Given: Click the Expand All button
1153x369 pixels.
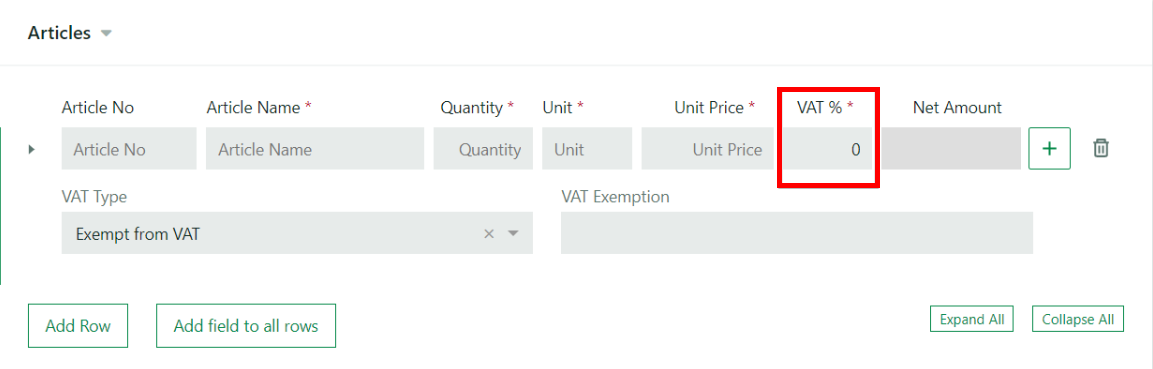Looking at the screenshot, I should click(x=972, y=320).
